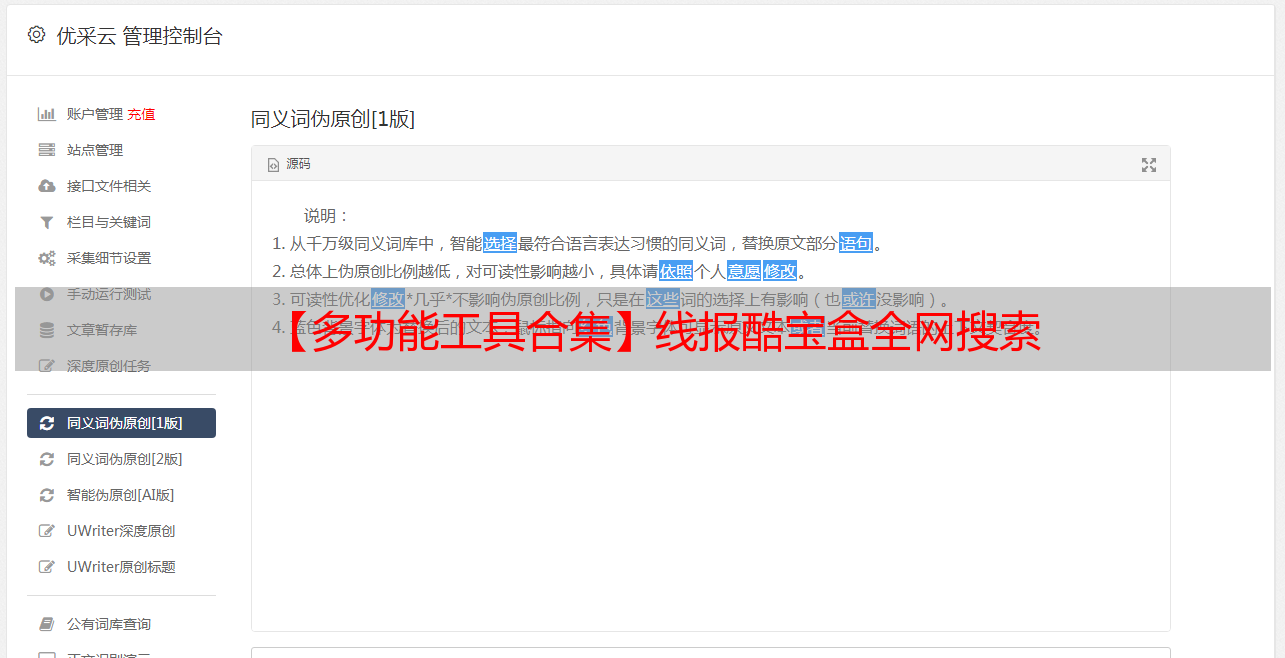The image size is (1285, 658).
Task: Click inside the editor text area blank space
Action: pos(710,500)
